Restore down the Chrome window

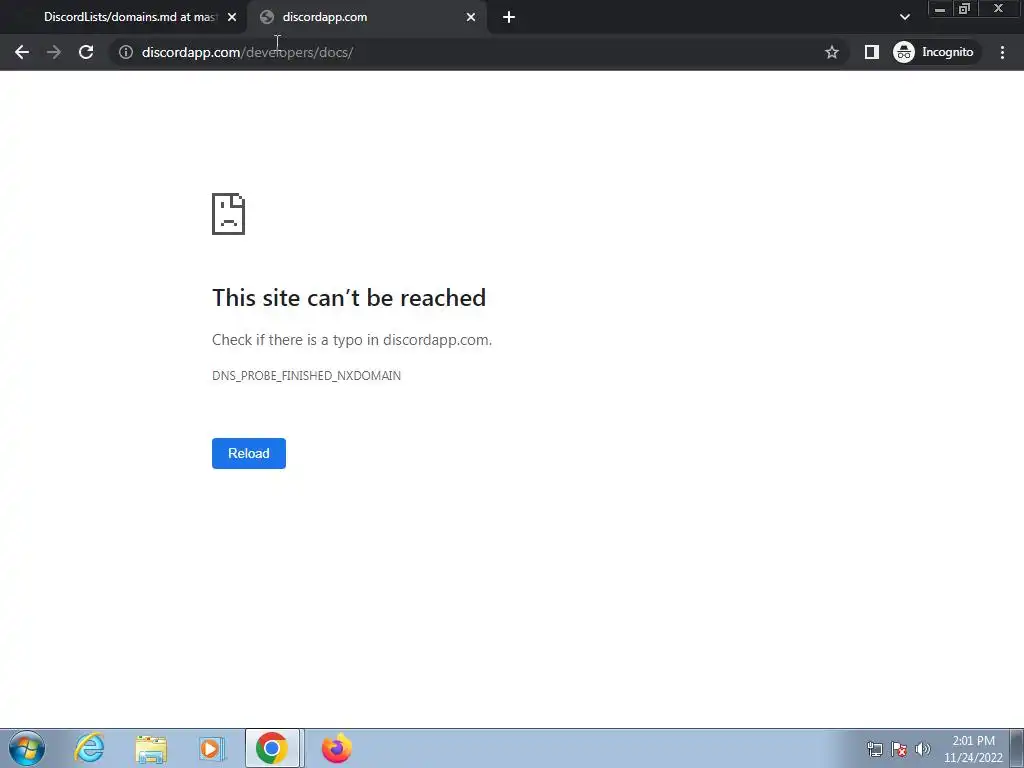pyautogui.click(x=965, y=9)
